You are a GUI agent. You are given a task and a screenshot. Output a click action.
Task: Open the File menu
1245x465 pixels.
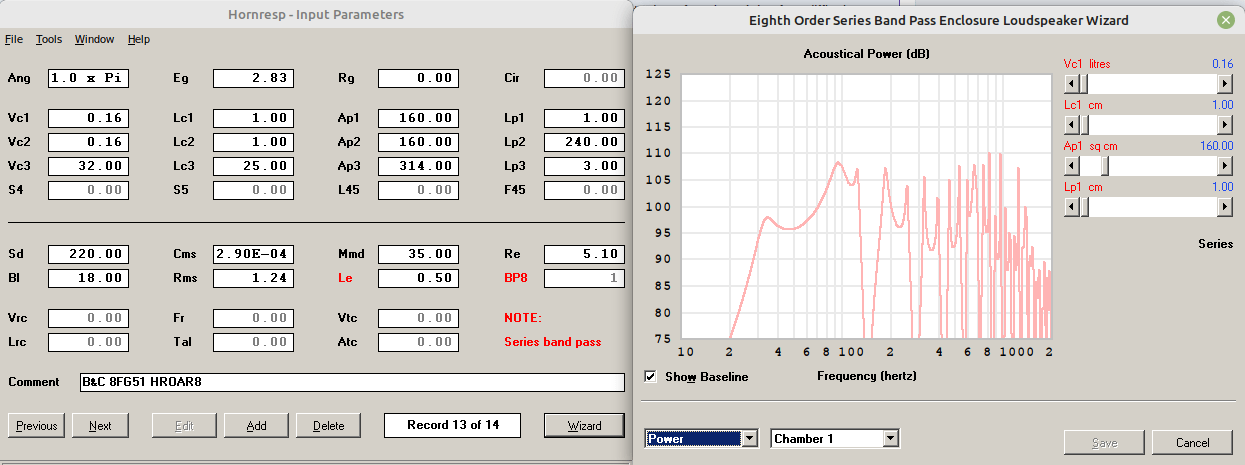point(14,40)
